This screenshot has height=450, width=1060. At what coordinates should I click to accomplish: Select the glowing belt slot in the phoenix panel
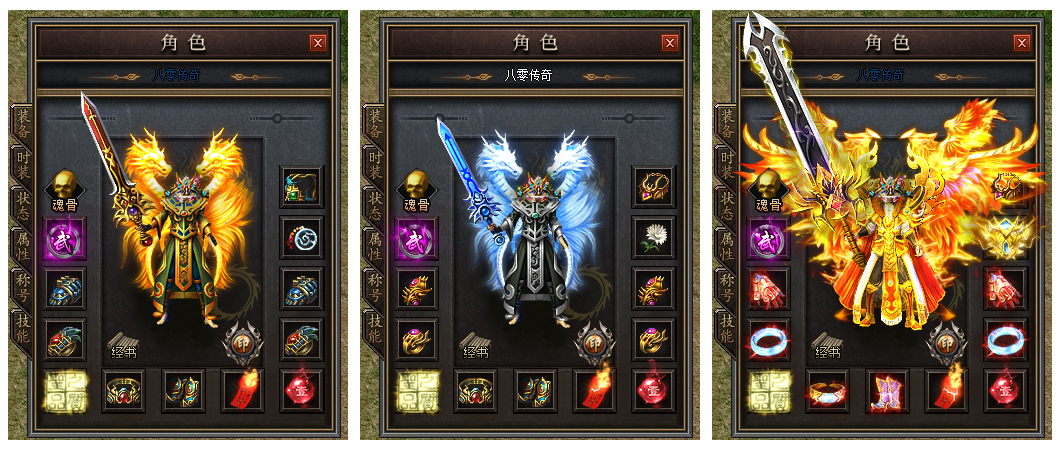(827, 391)
